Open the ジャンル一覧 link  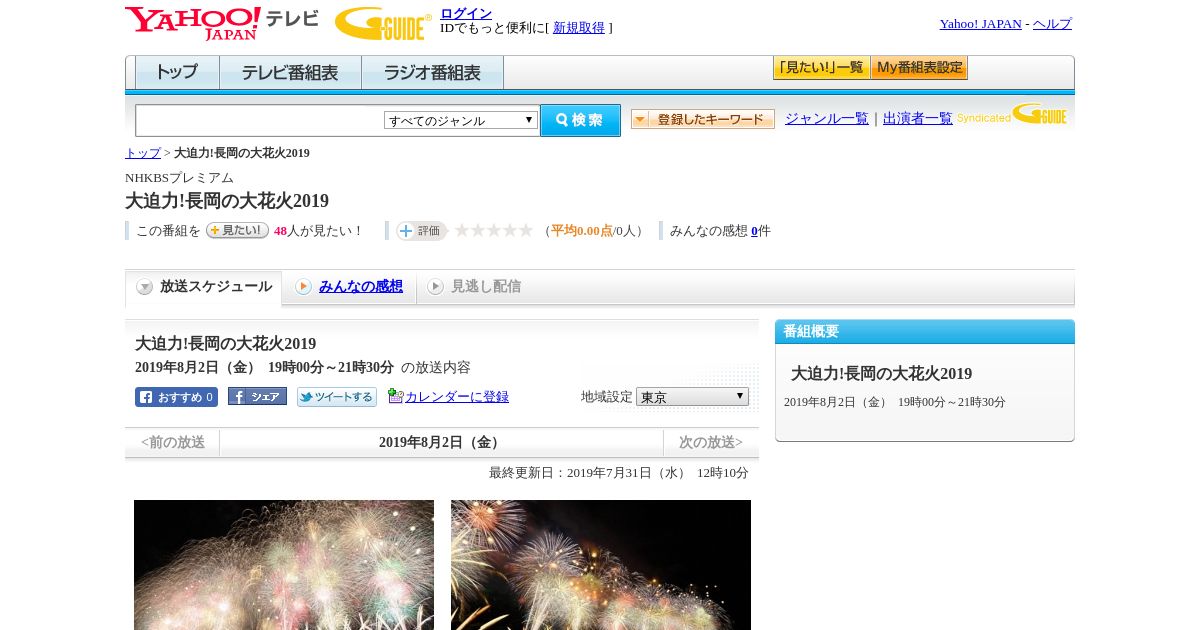tap(827, 118)
